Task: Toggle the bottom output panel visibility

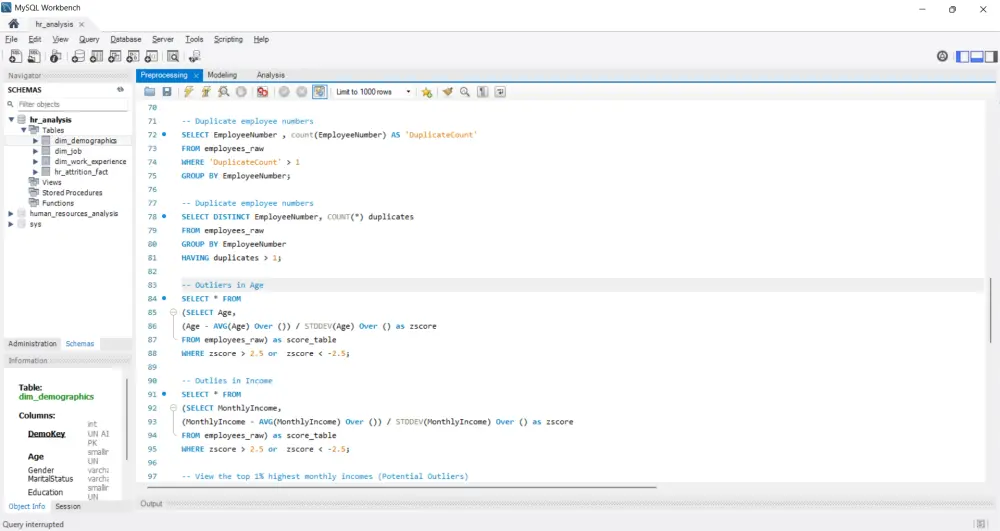Action: (976, 57)
